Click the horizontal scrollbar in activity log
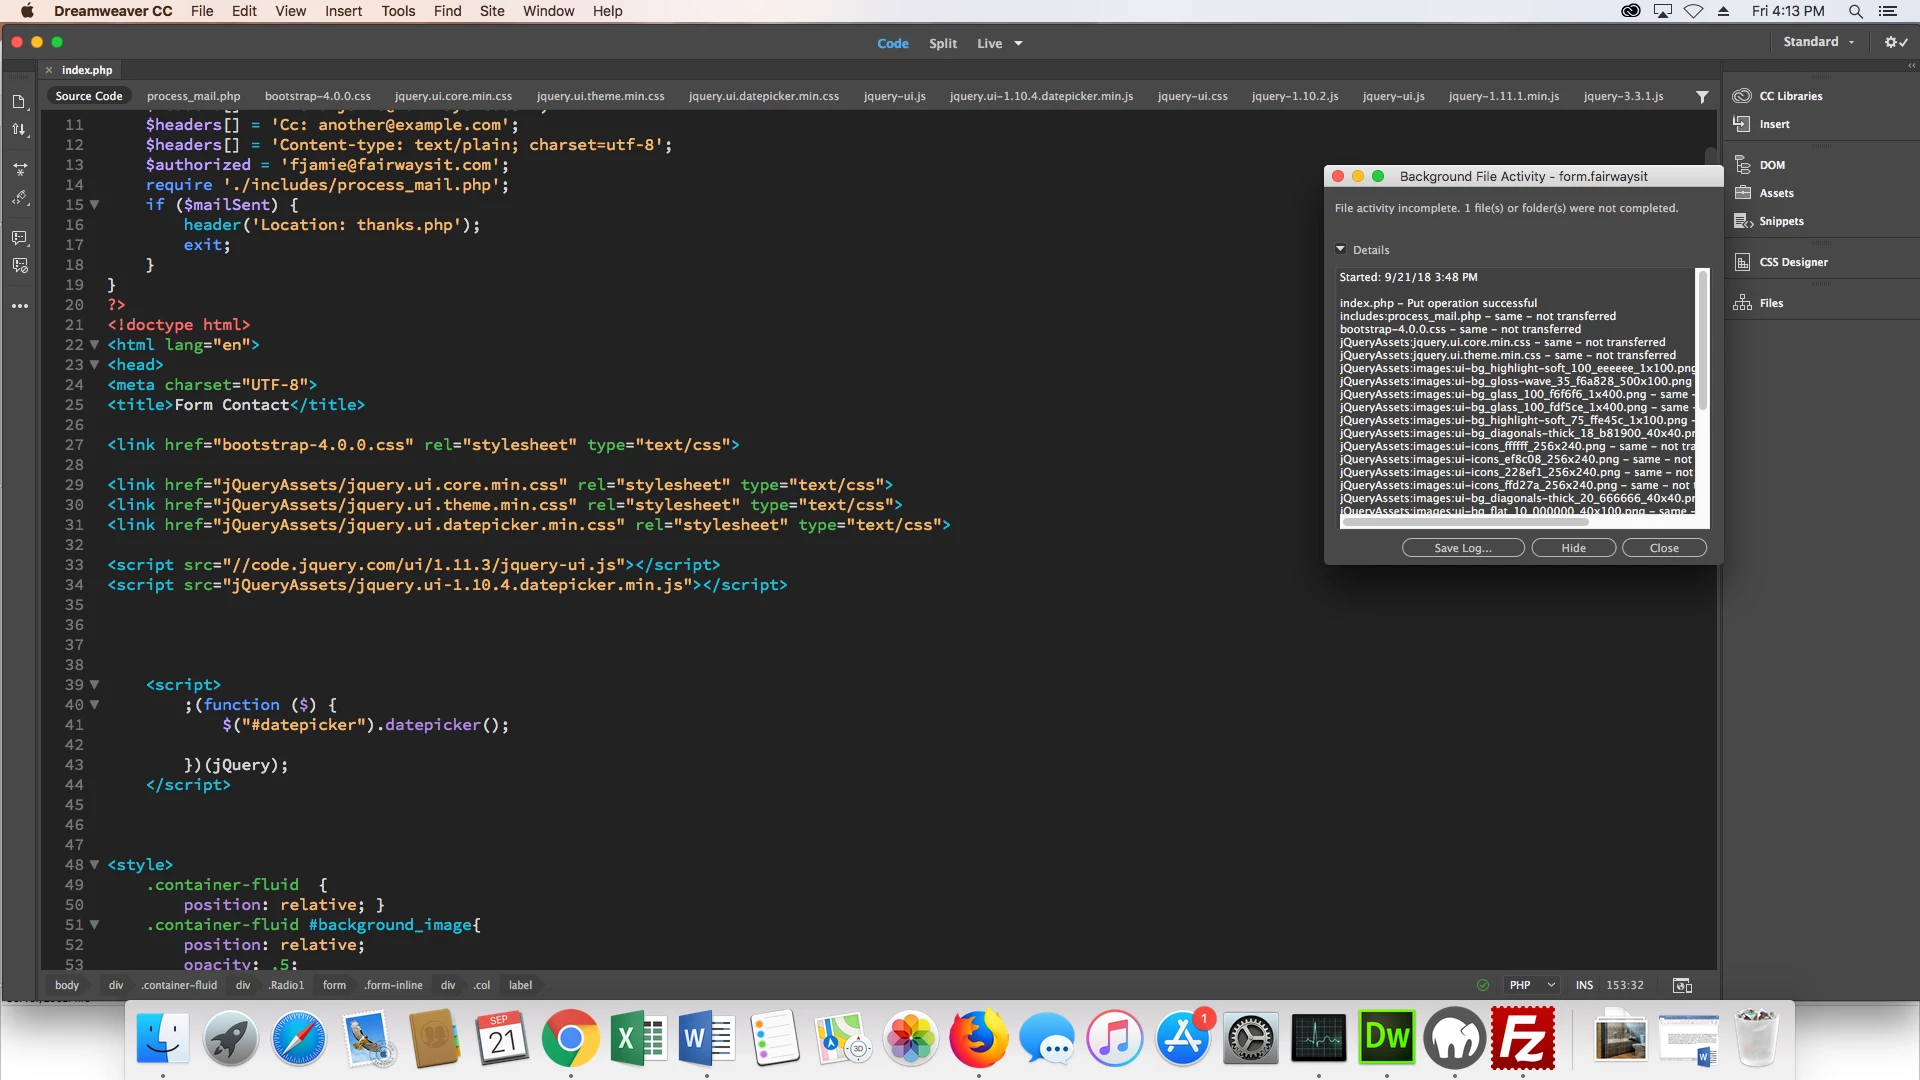This screenshot has height=1080, width=1920. coord(1465,521)
